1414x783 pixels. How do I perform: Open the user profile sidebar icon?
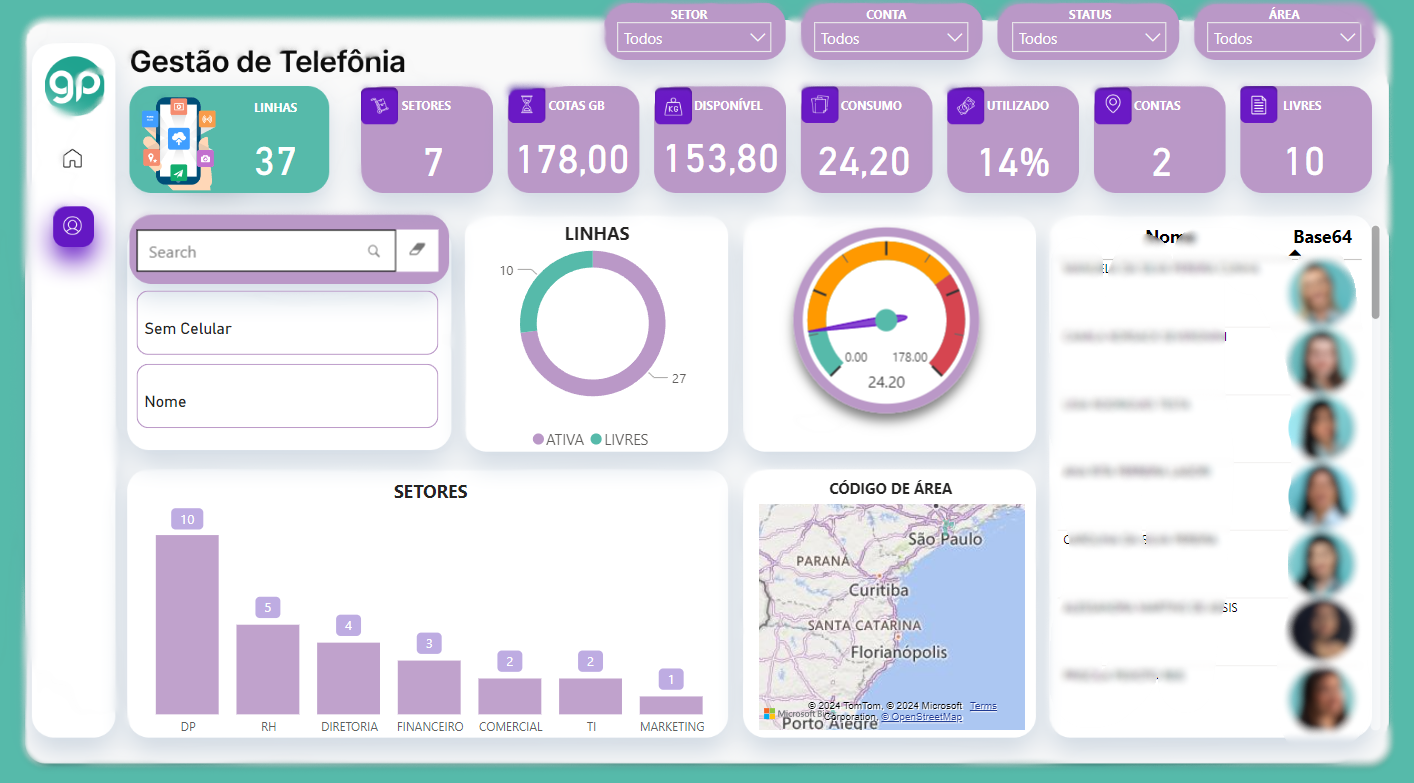coord(73,226)
